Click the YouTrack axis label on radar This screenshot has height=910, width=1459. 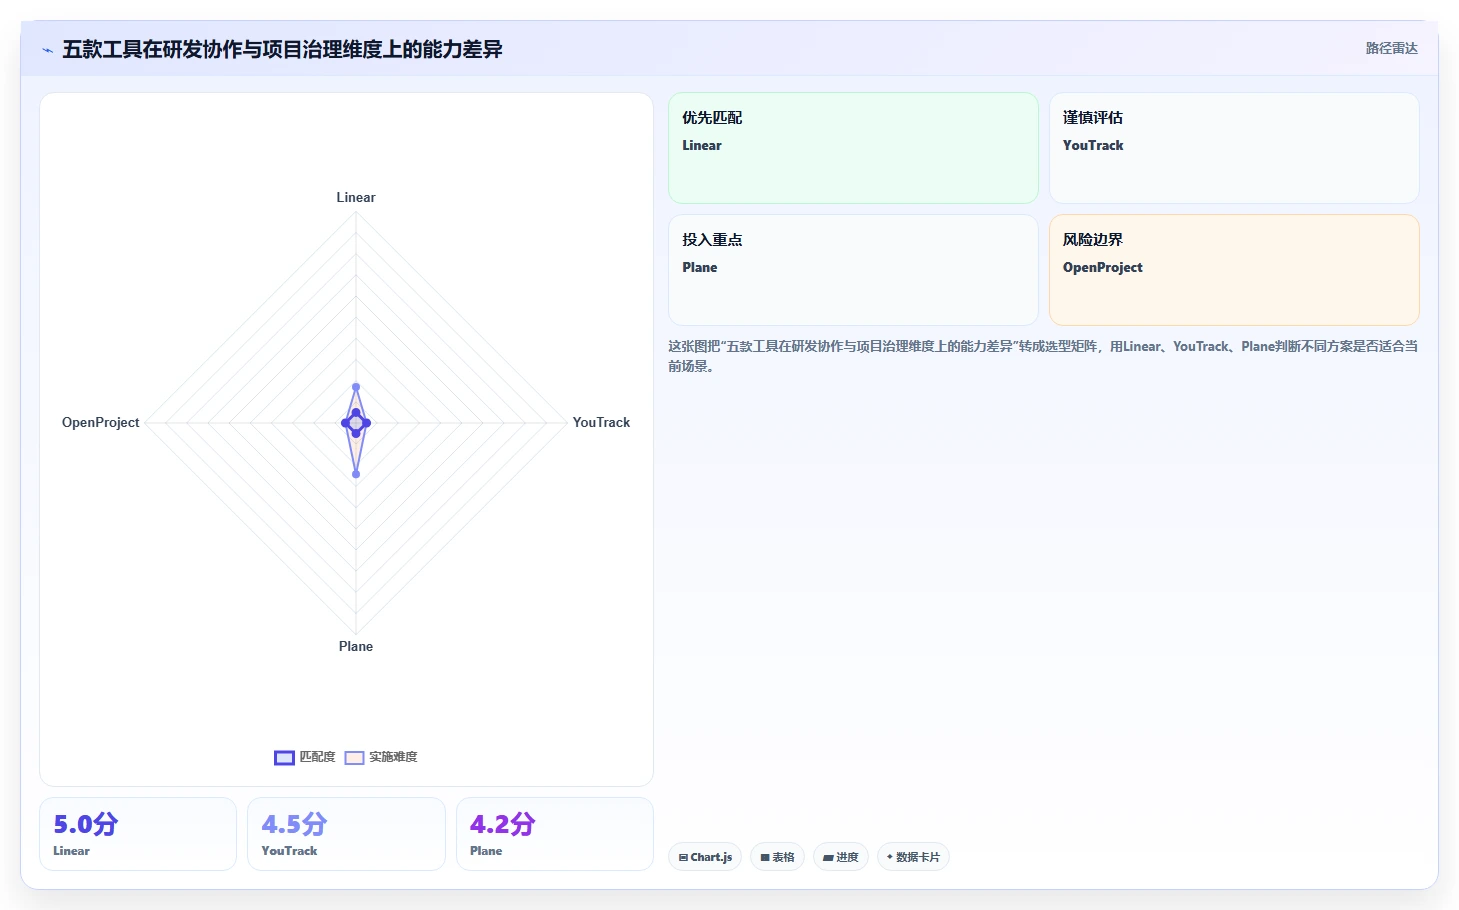[601, 422]
